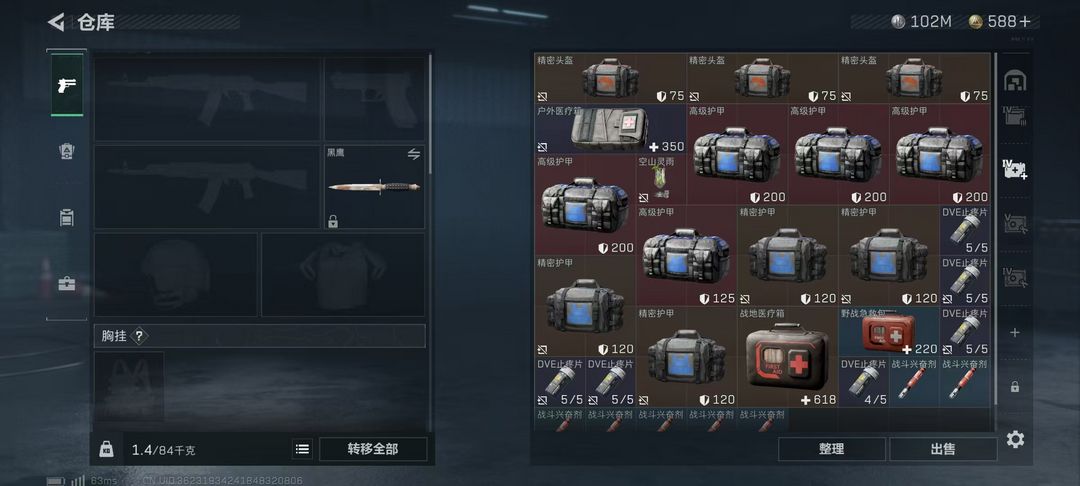Open the armor vest tab in left sidebar
1080x486 pixels.
[67, 151]
